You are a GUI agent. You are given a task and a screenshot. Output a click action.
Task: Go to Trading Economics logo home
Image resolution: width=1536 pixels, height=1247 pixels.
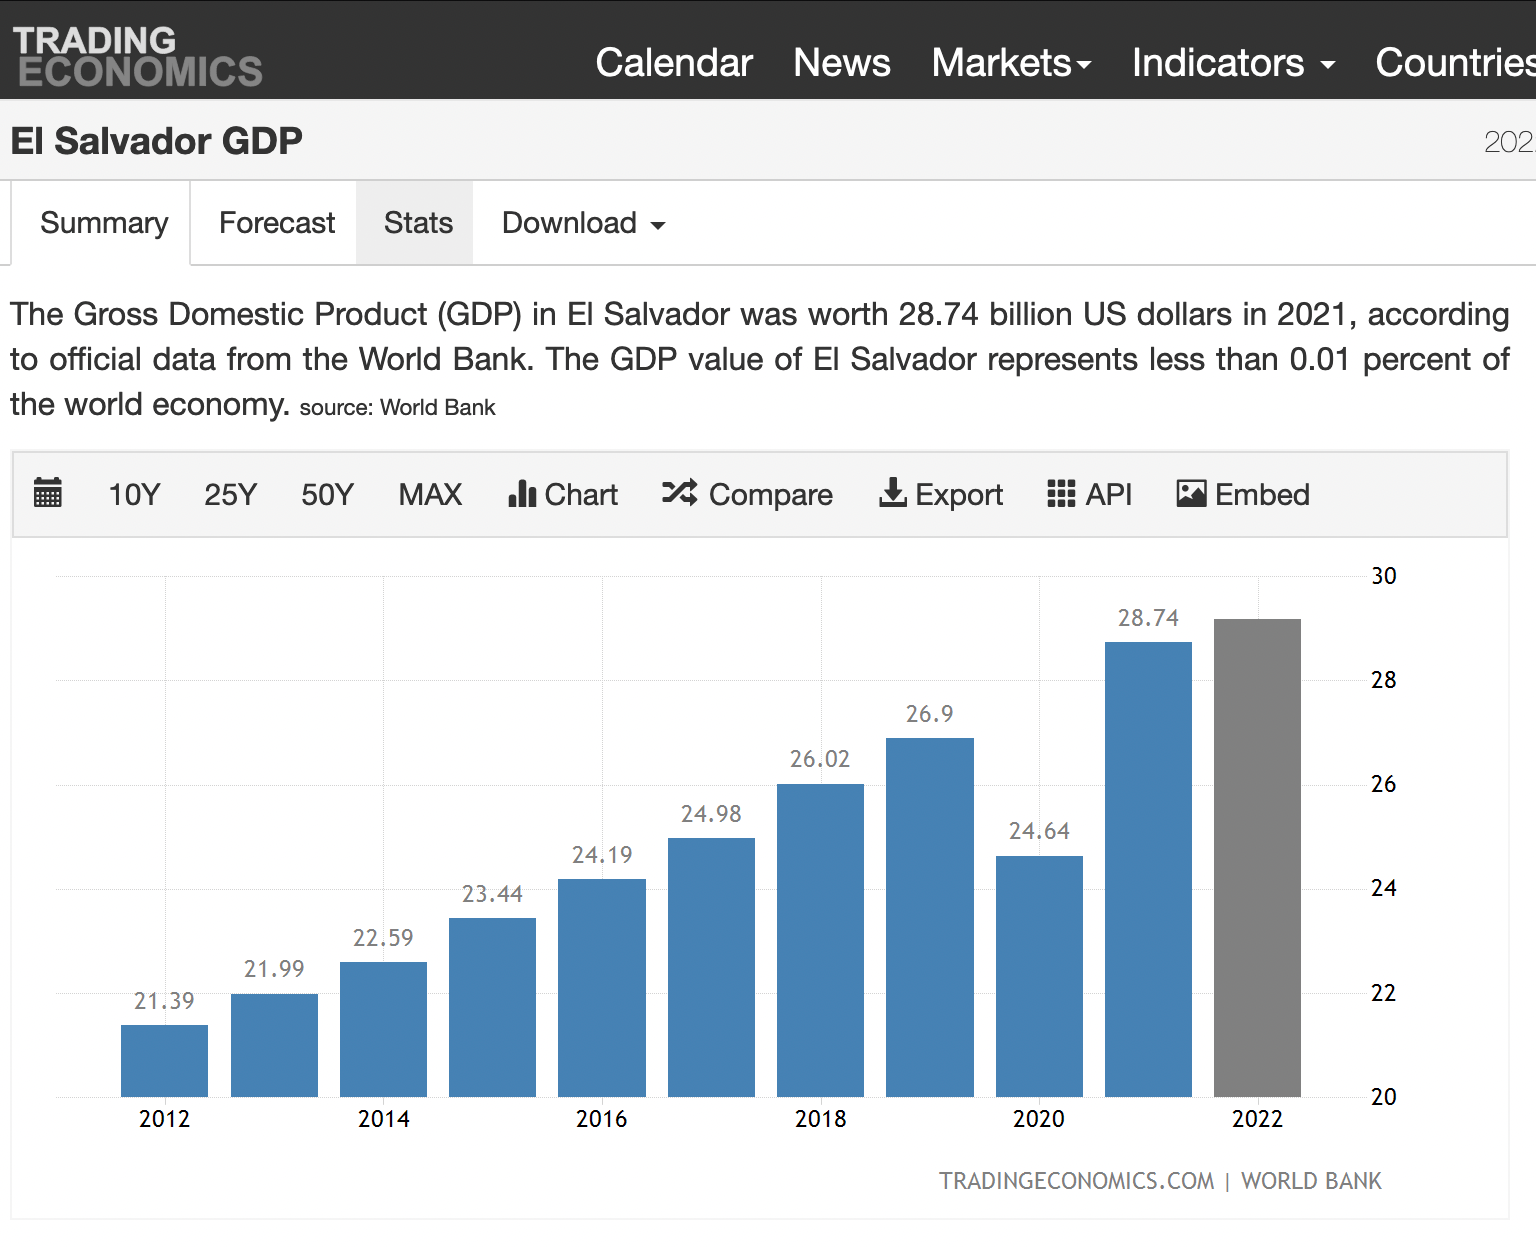pos(138,56)
